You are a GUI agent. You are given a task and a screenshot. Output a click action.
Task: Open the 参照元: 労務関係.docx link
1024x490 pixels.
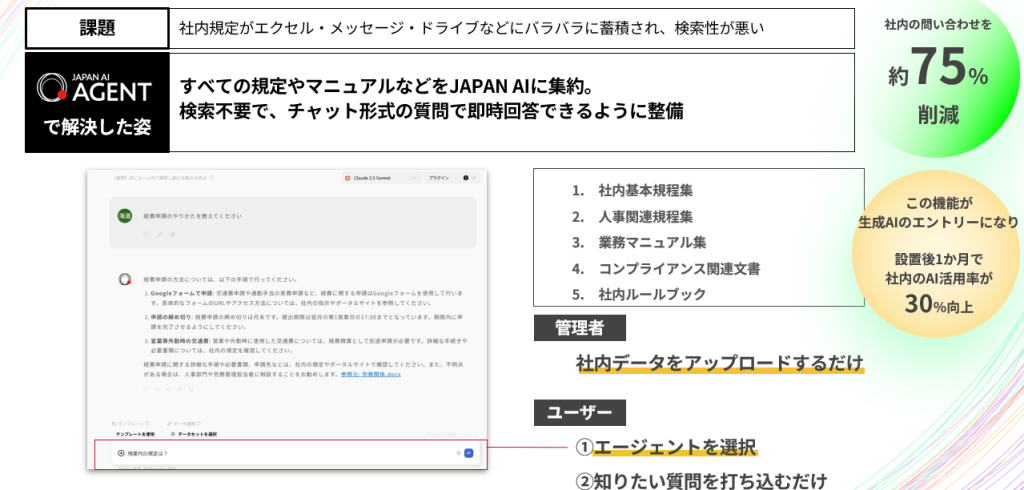[x=371, y=375]
